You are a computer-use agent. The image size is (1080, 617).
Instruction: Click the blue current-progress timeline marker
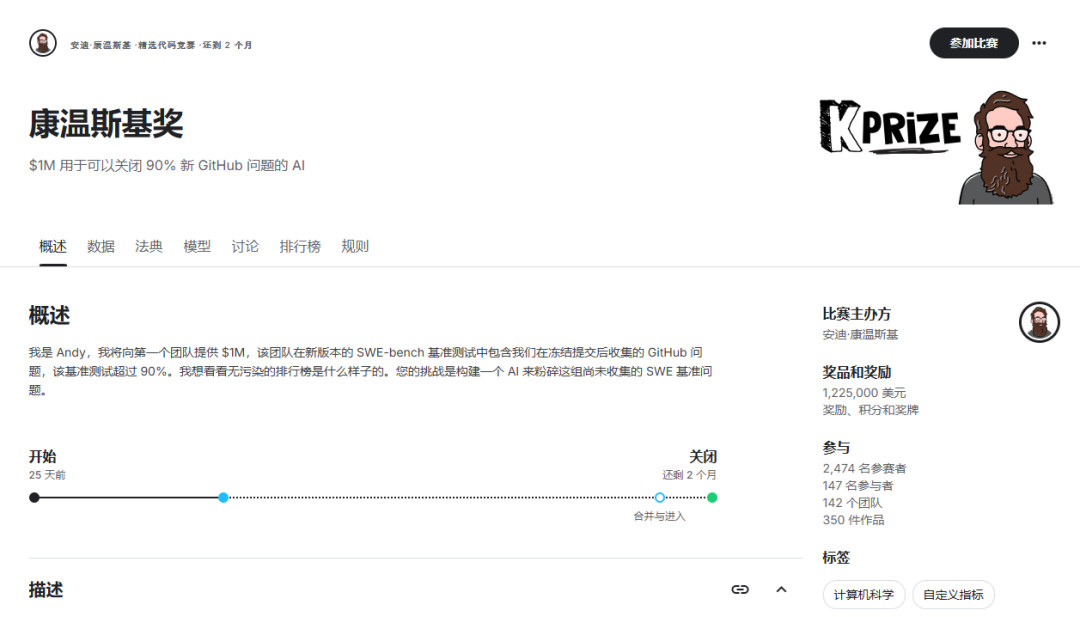[x=223, y=497]
